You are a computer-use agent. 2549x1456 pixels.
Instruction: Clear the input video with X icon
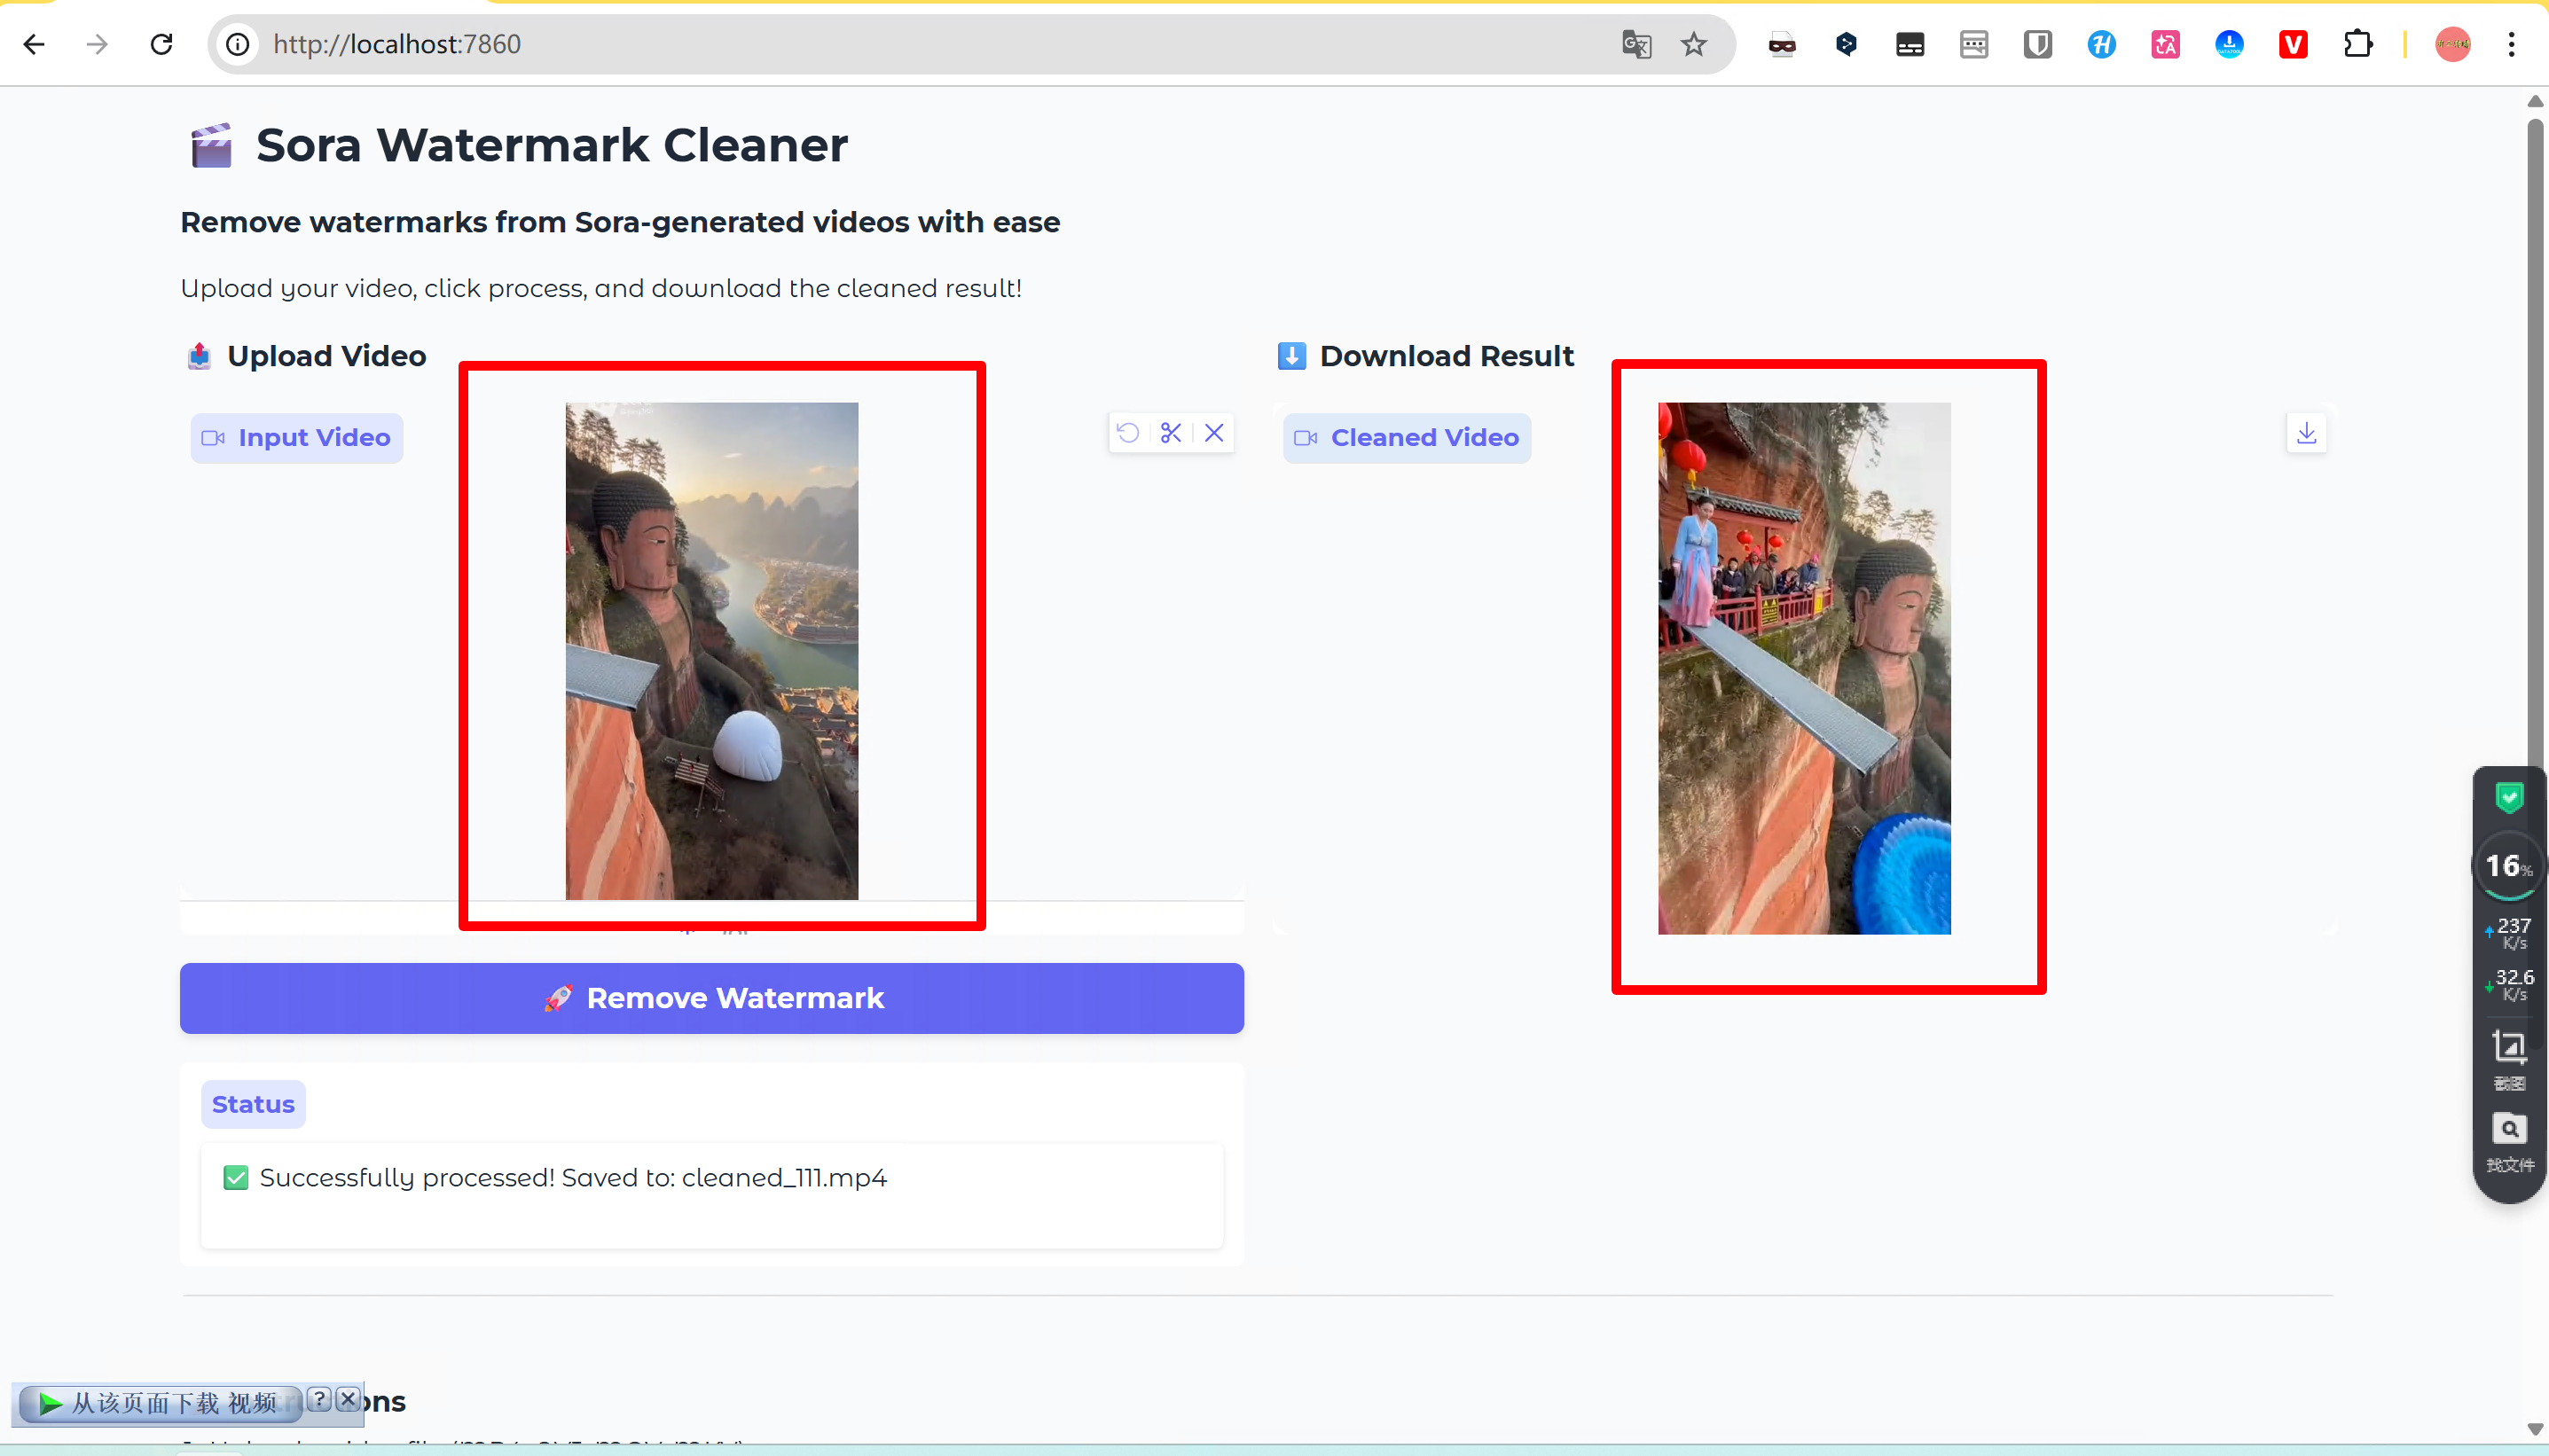point(1214,433)
